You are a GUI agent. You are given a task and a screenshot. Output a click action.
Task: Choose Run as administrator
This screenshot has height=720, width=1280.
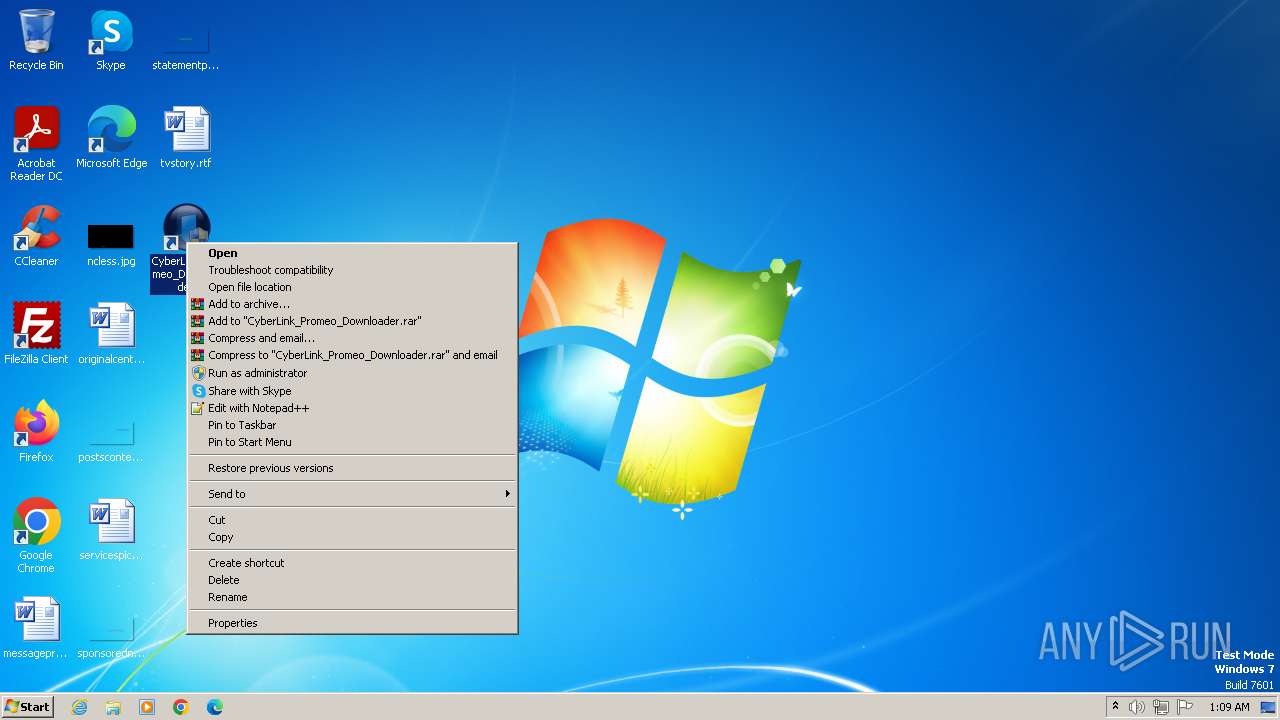pos(353,373)
